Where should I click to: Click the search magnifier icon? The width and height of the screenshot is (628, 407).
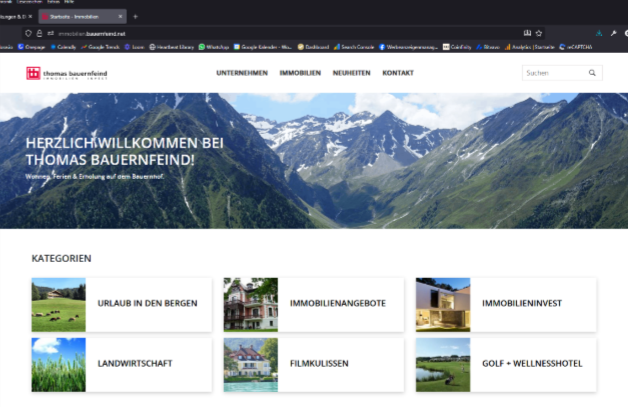pos(592,73)
